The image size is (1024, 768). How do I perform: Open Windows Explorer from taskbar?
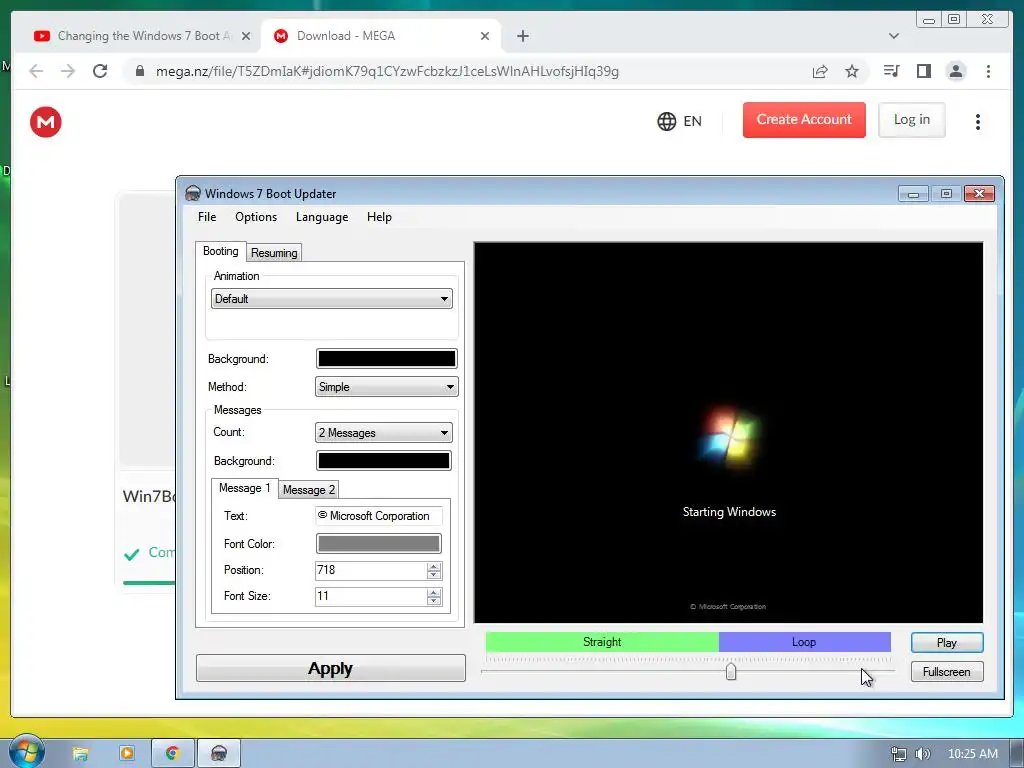pos(80,754)
